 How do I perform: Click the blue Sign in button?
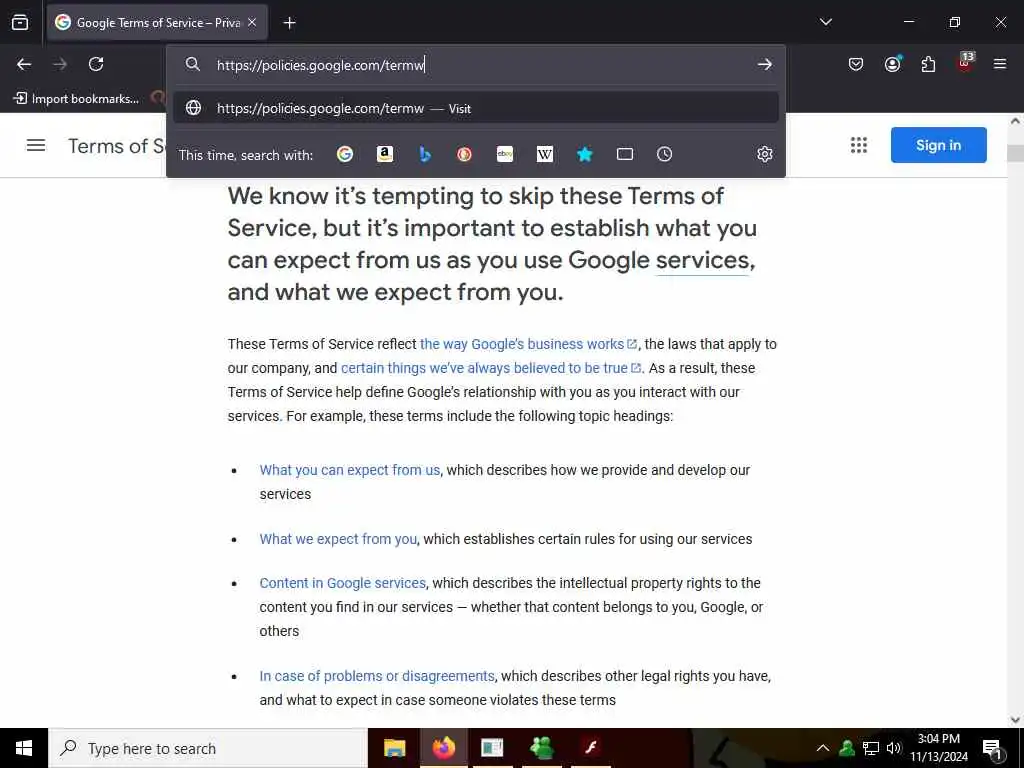[x=938, y=145]
